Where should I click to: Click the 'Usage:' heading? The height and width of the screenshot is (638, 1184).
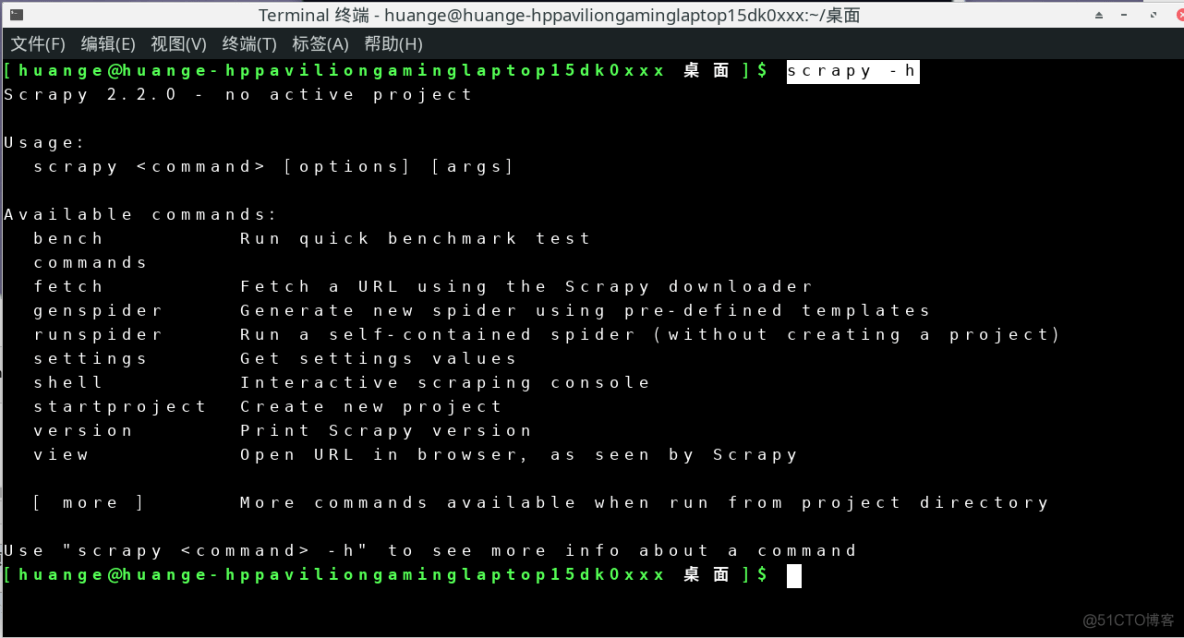coord(44,143)
